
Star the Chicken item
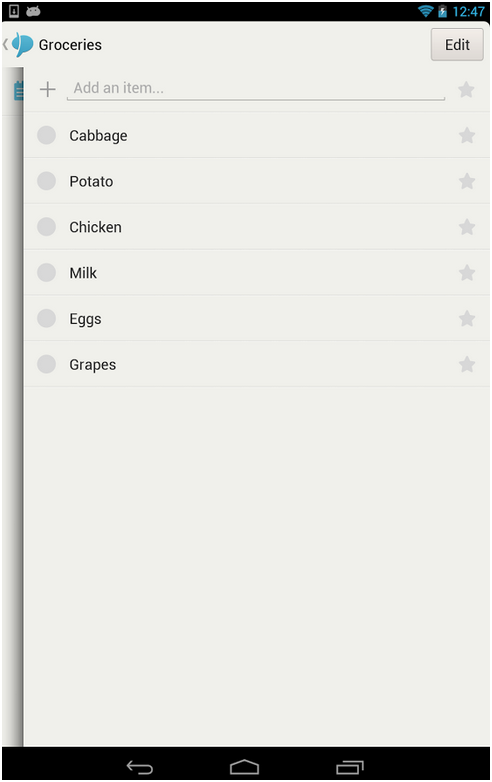467,227
